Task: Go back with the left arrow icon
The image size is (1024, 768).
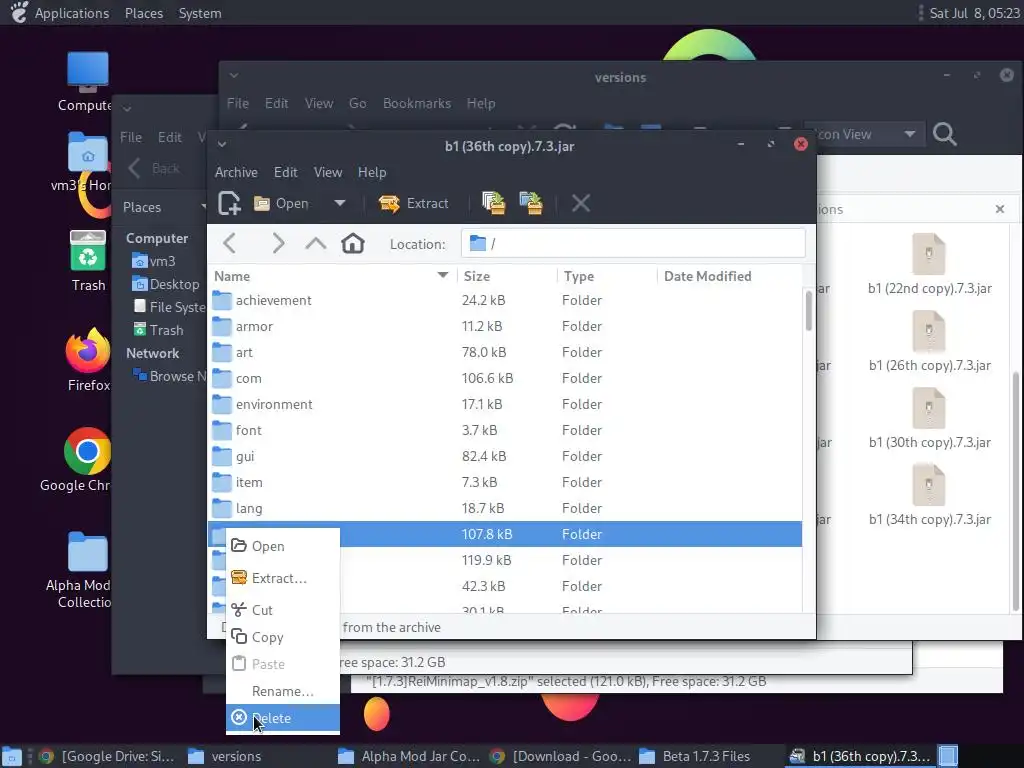Action: (229, 244)
